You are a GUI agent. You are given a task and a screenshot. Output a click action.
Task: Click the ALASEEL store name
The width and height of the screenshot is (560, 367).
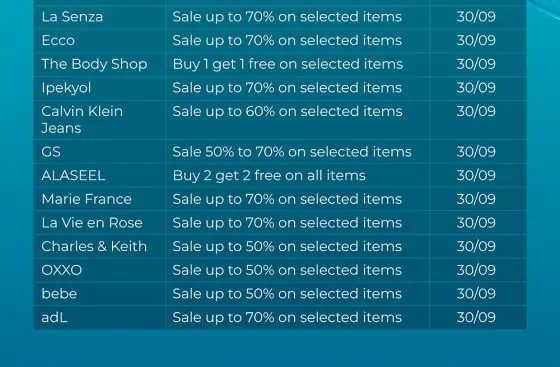coord(73,175)
